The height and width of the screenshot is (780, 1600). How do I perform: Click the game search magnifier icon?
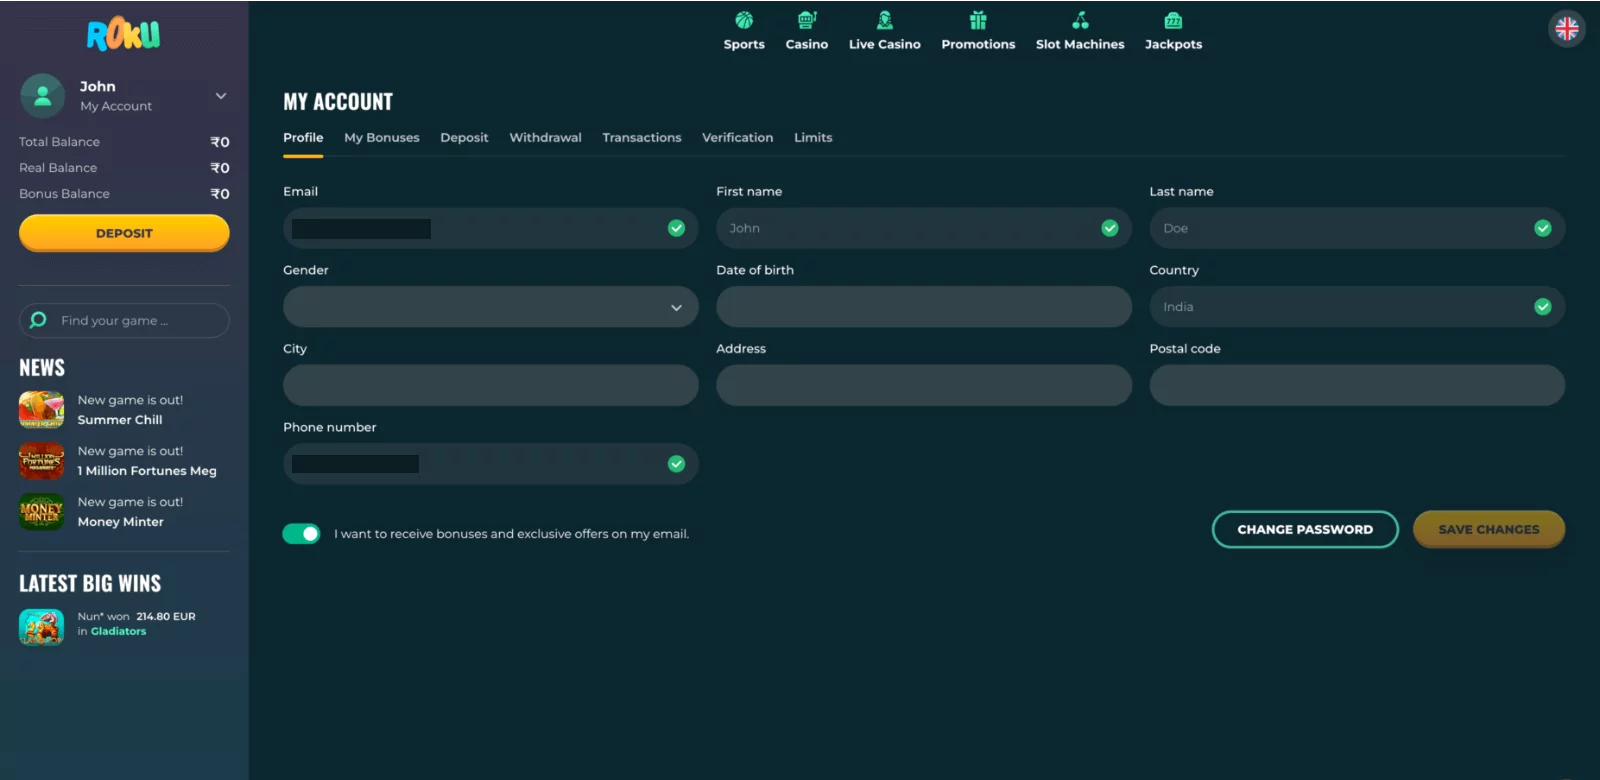coord(38,320)
